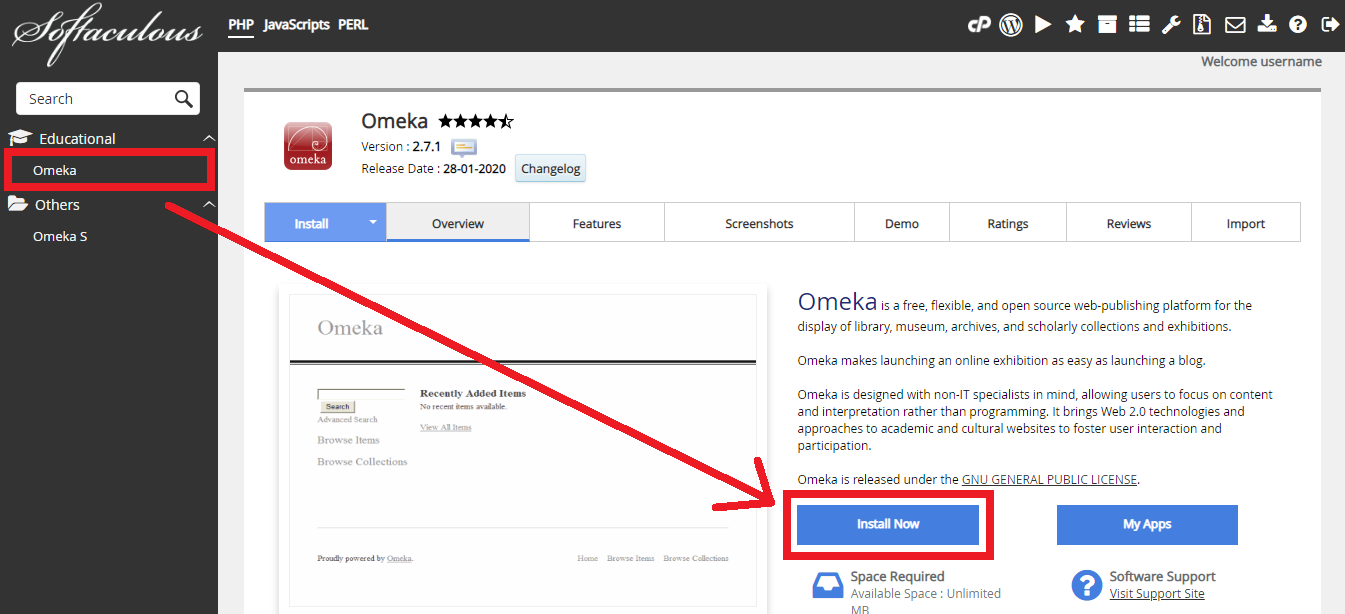Viewport: 1345px width, 614px height.
Task: Collapse the Educational category
Action: [x=208, y=138]
